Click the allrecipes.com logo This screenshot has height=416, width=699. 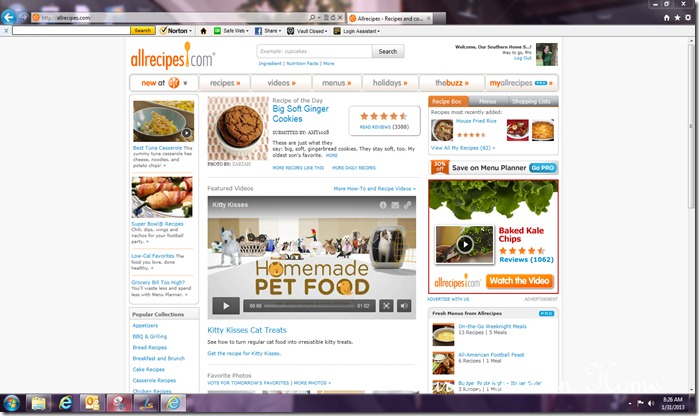point(172,56)
